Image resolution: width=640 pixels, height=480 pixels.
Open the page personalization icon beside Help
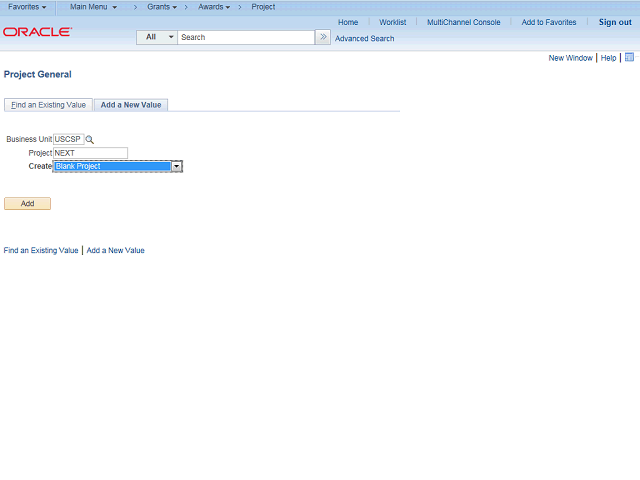pyautogui.click(x=629, y=57)
